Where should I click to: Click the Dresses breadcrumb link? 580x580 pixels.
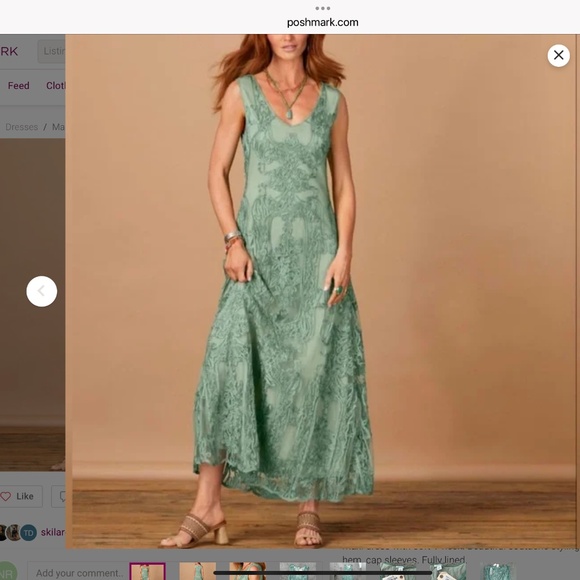point(21,127)
